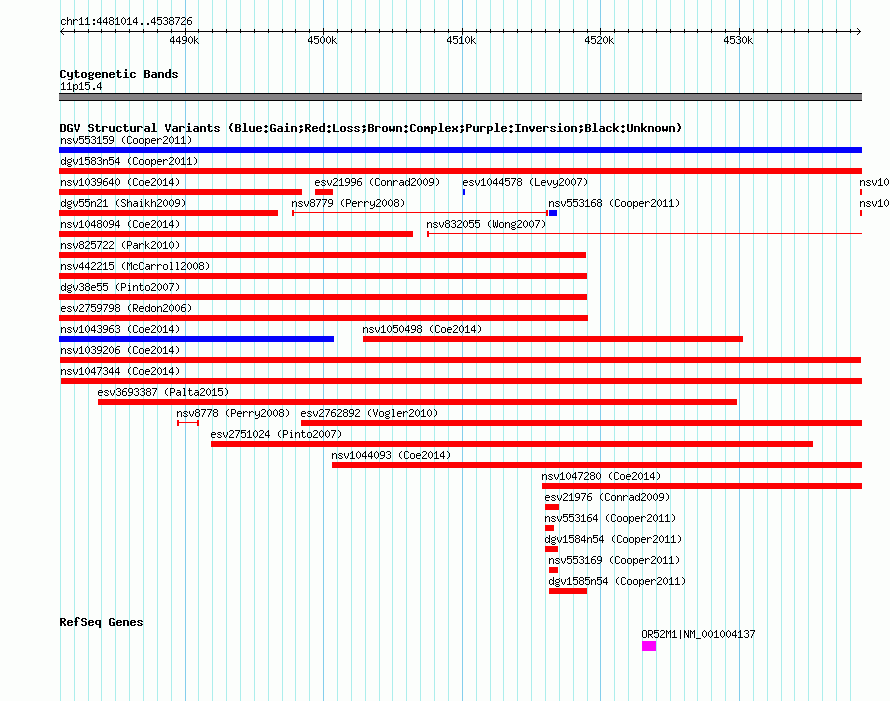Click the blue nsv1043963 (Coe2014) gain bar

click(x=196, y=339)
